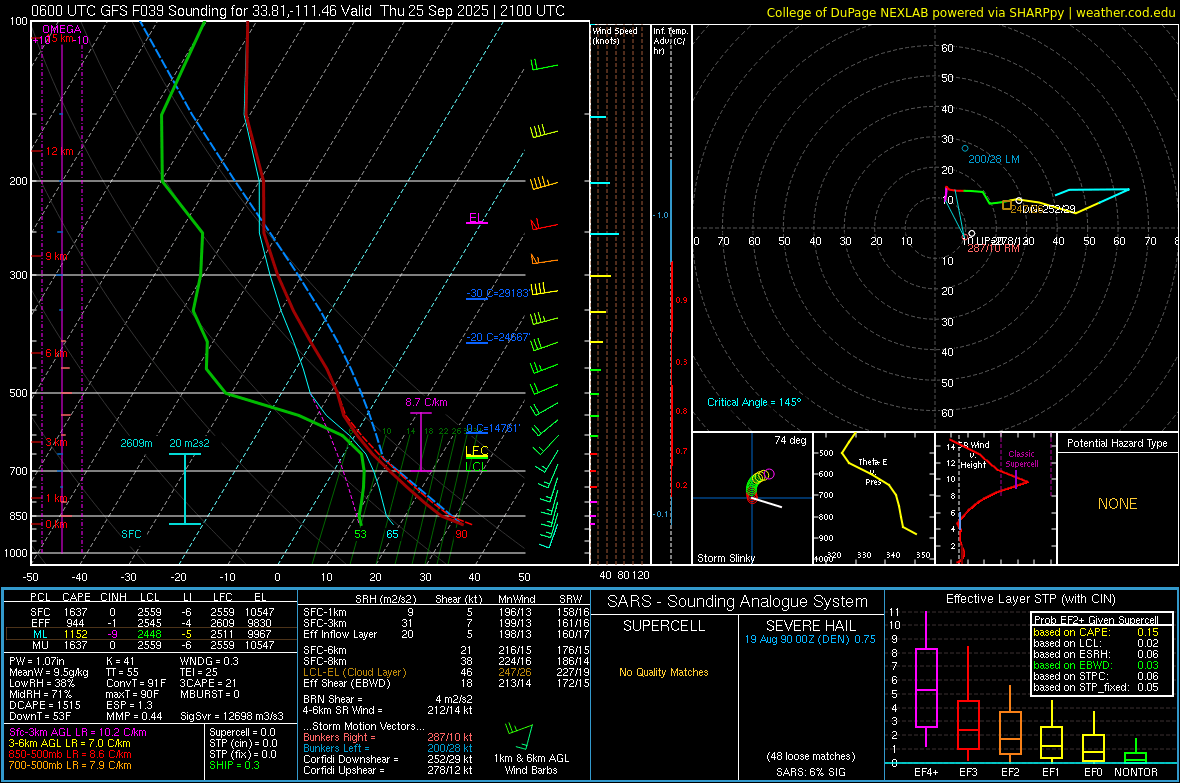
Task: Click the -20 C=24667' height label
Action: point(497,337)
